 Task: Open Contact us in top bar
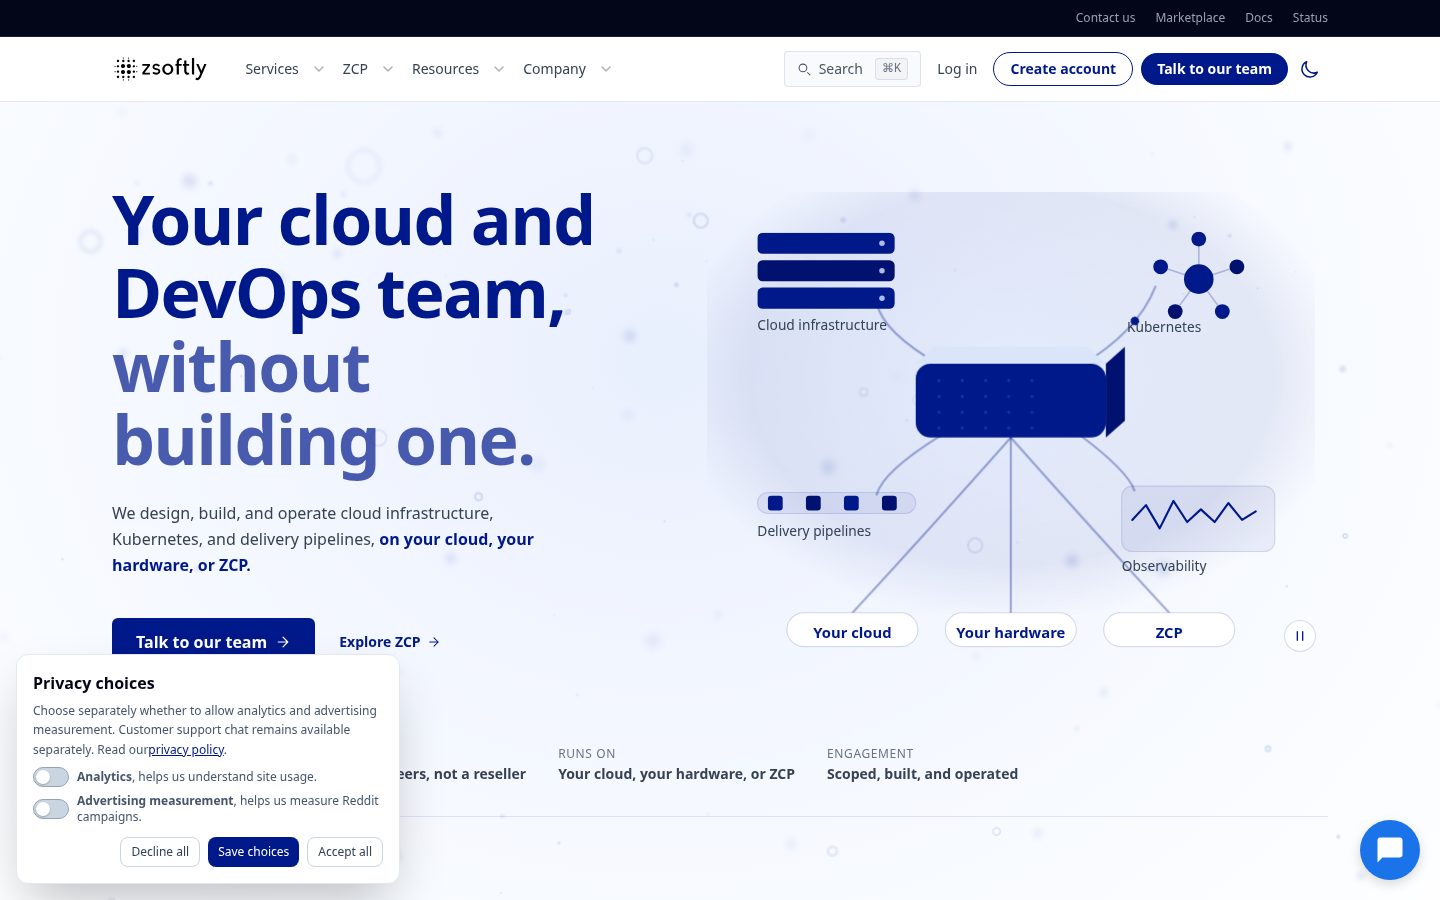point(1105,18)
